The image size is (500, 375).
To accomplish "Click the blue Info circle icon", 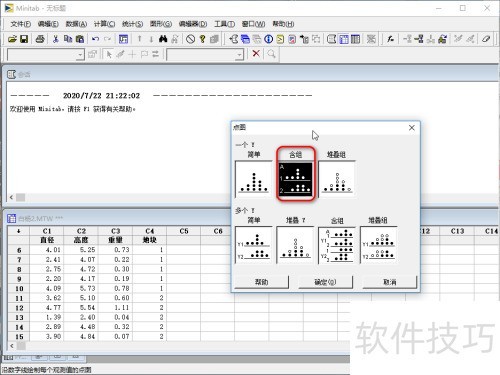I will click(x=268, y=39).
